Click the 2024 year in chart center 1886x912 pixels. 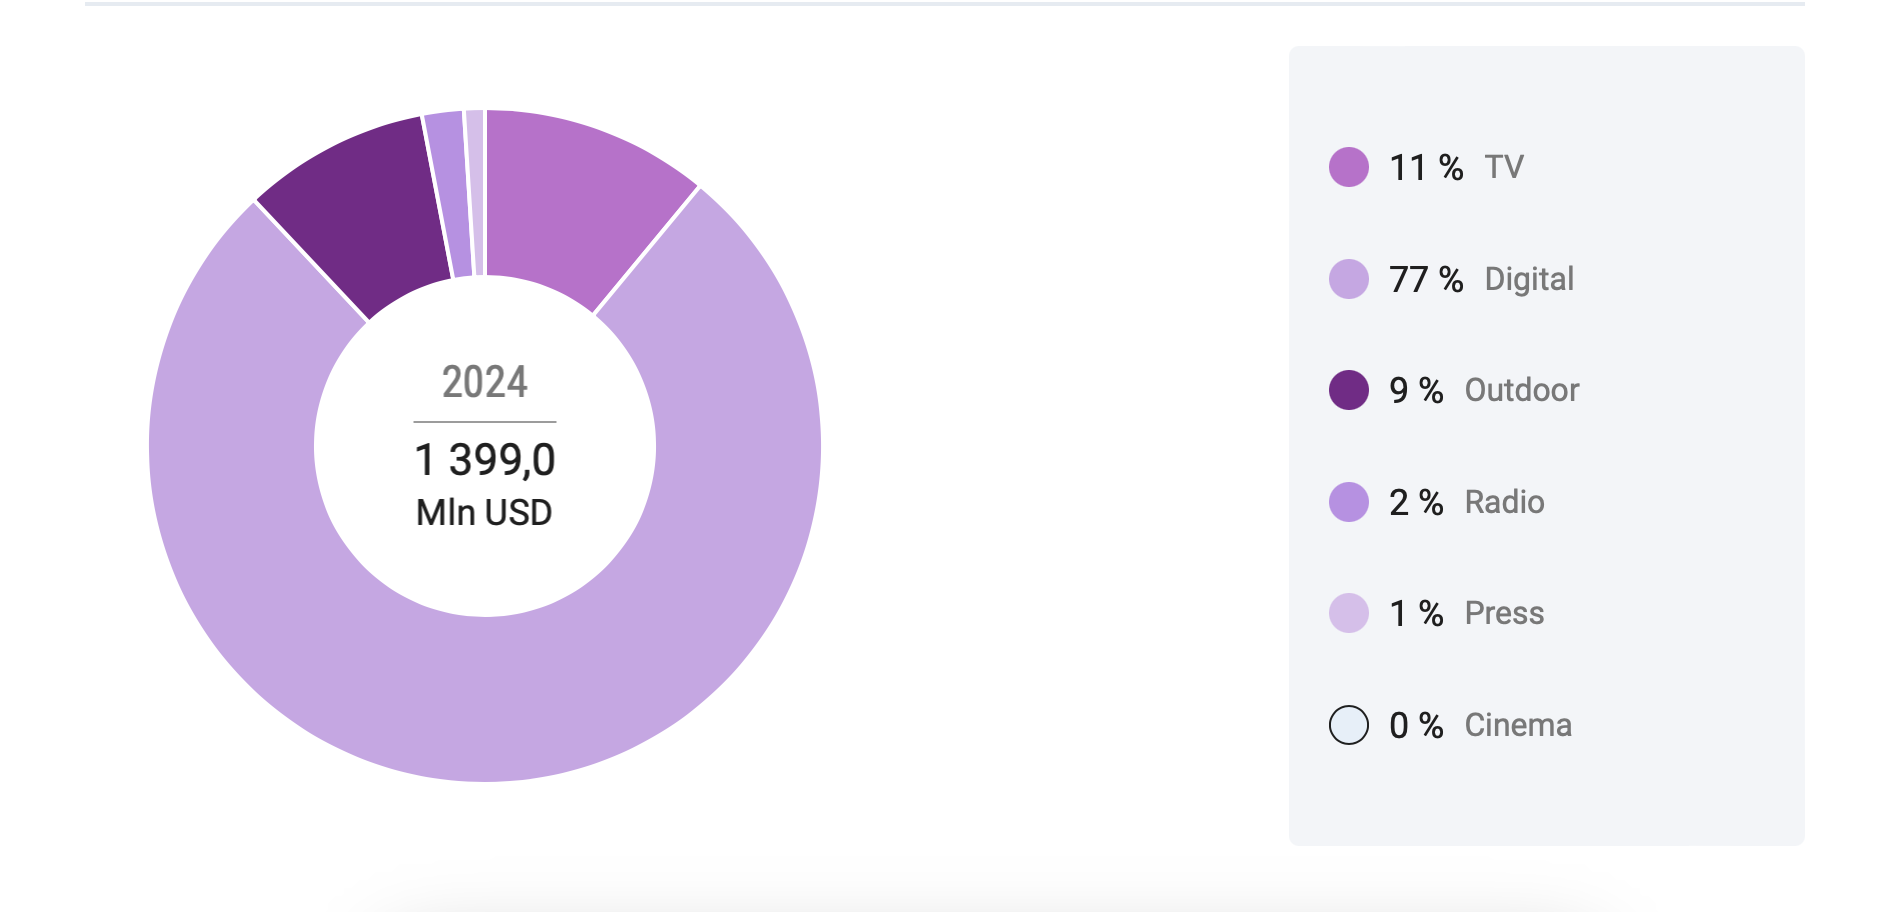[485, 382]
